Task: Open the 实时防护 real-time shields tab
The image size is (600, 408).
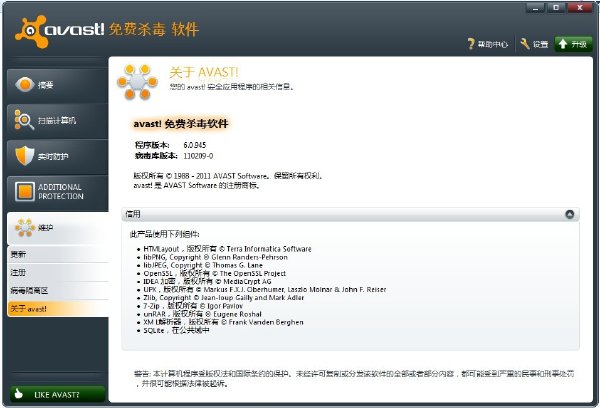Action: click(x=57, y=157)
